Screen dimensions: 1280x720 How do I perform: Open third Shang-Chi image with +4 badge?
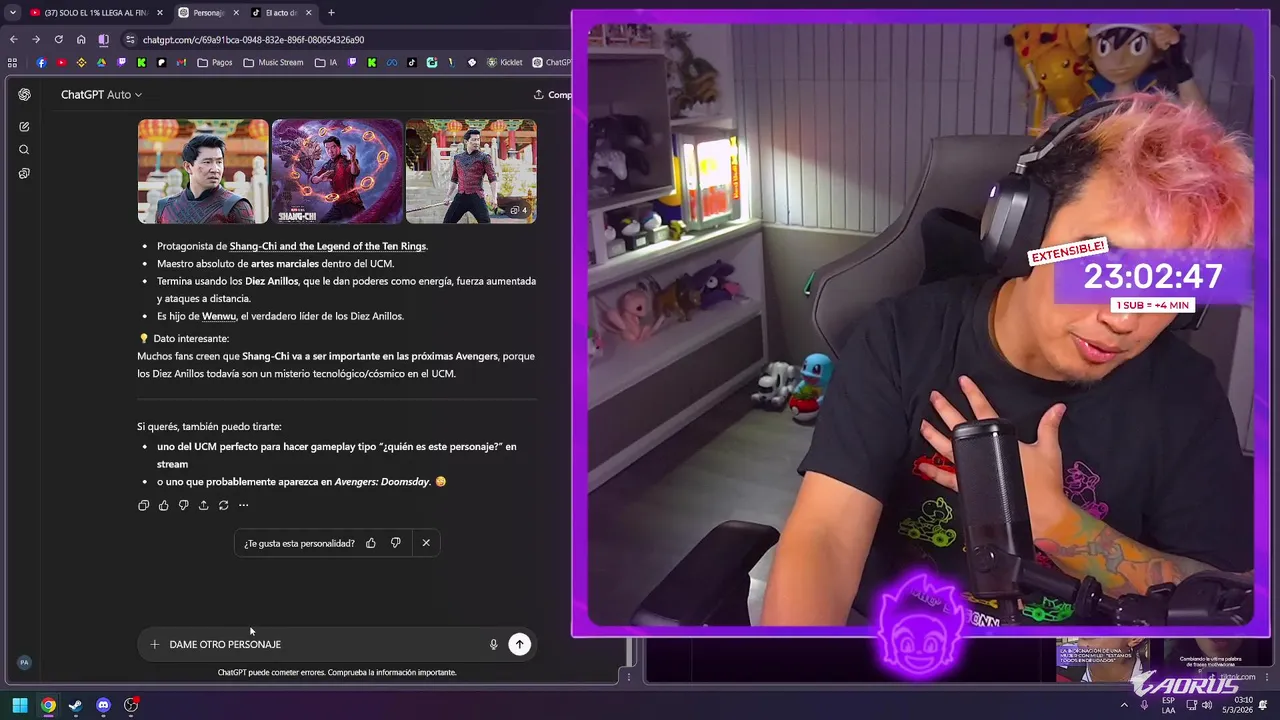[471, 171]
